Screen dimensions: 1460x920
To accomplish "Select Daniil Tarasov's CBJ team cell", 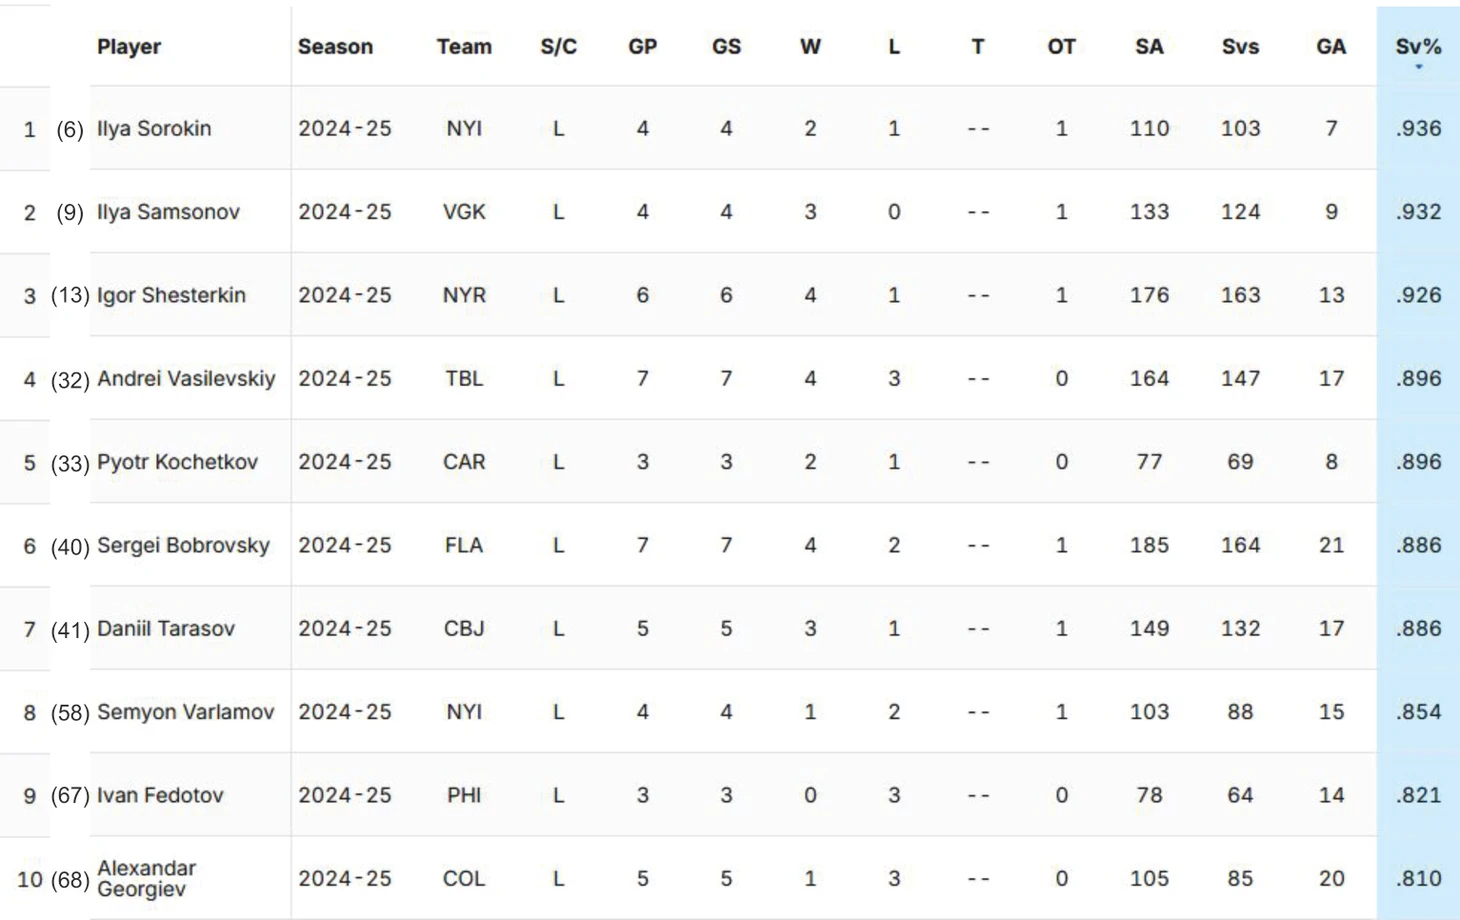I will [464, 628].
